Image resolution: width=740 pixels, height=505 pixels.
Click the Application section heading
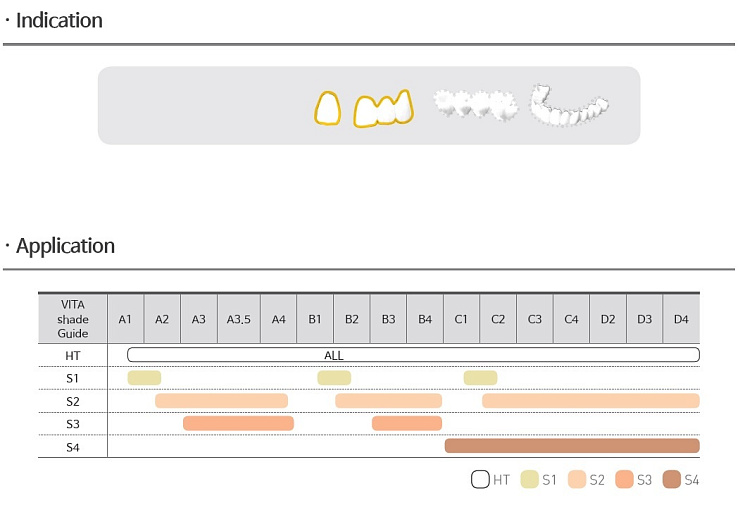(66, 246)
